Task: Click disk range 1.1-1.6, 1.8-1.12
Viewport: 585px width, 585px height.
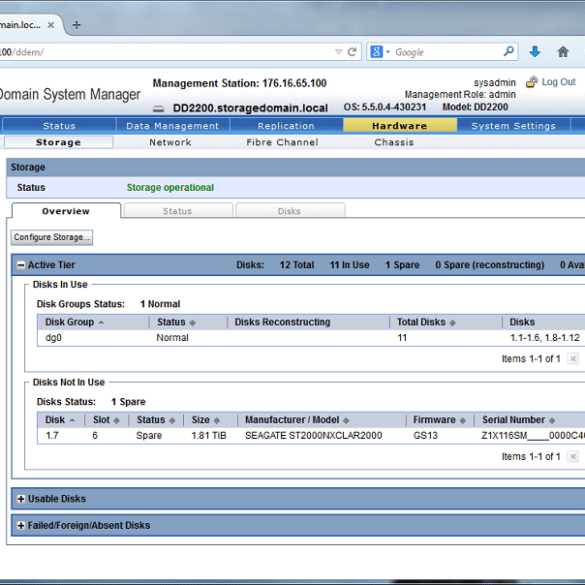Action: (545, 338)
